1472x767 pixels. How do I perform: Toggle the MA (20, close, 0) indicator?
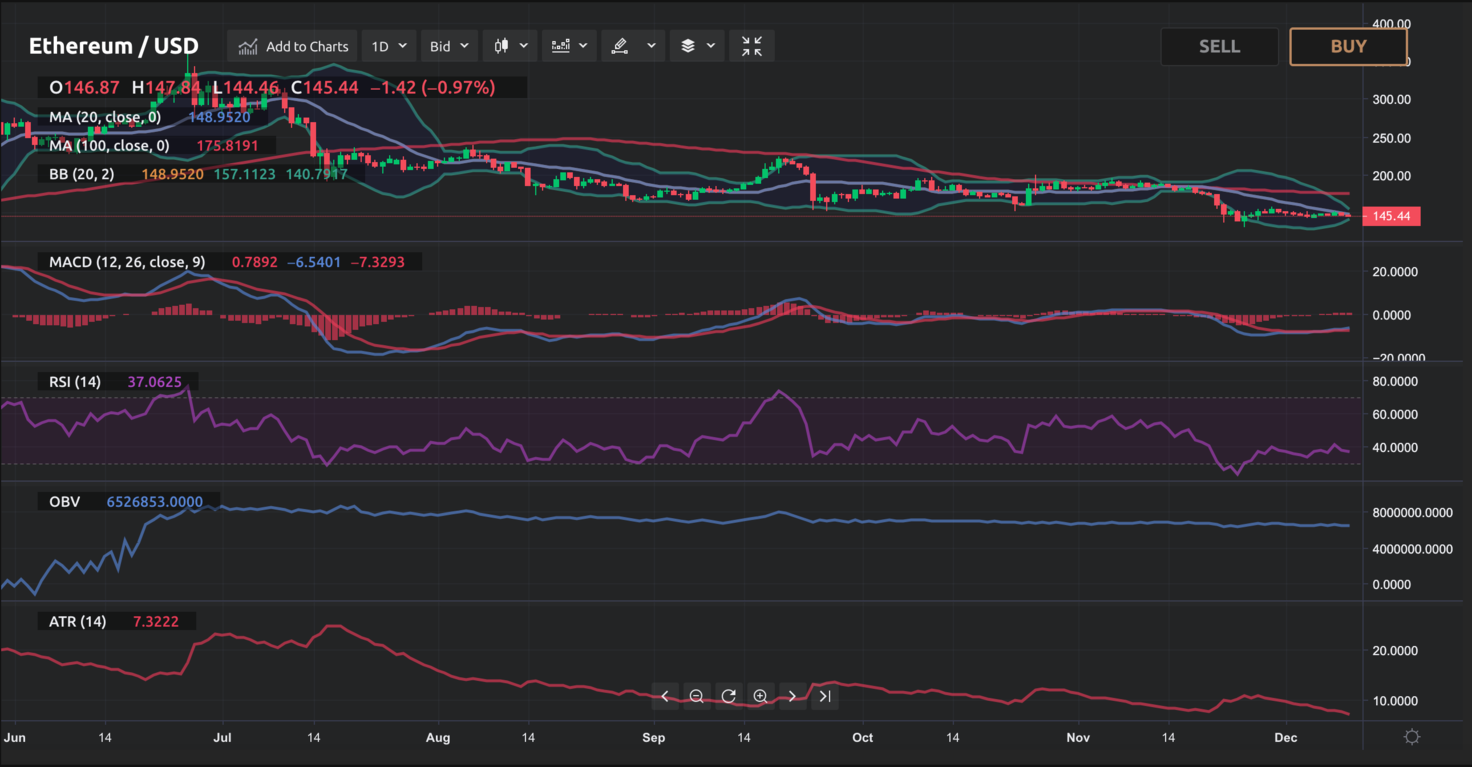coord(105,117)
